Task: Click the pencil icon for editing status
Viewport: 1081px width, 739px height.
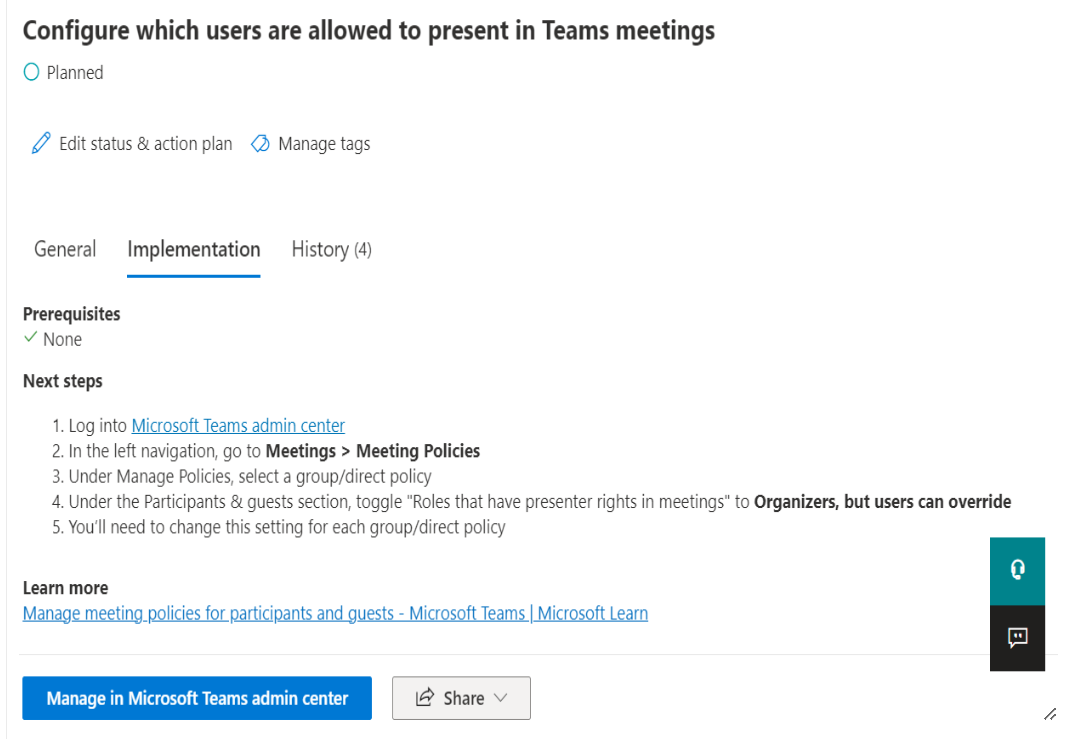Action: coord(40,143)
